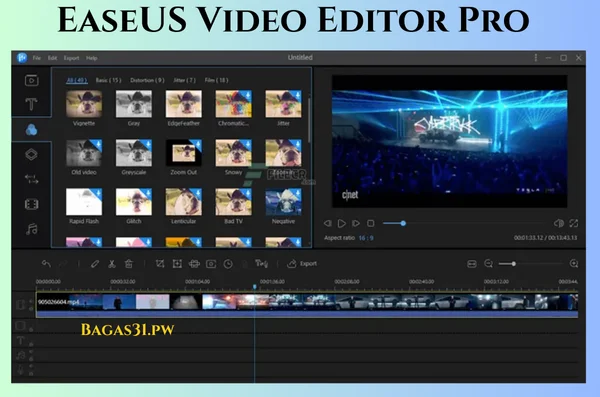Click the Edit pencil tool

tap(95, 263)
